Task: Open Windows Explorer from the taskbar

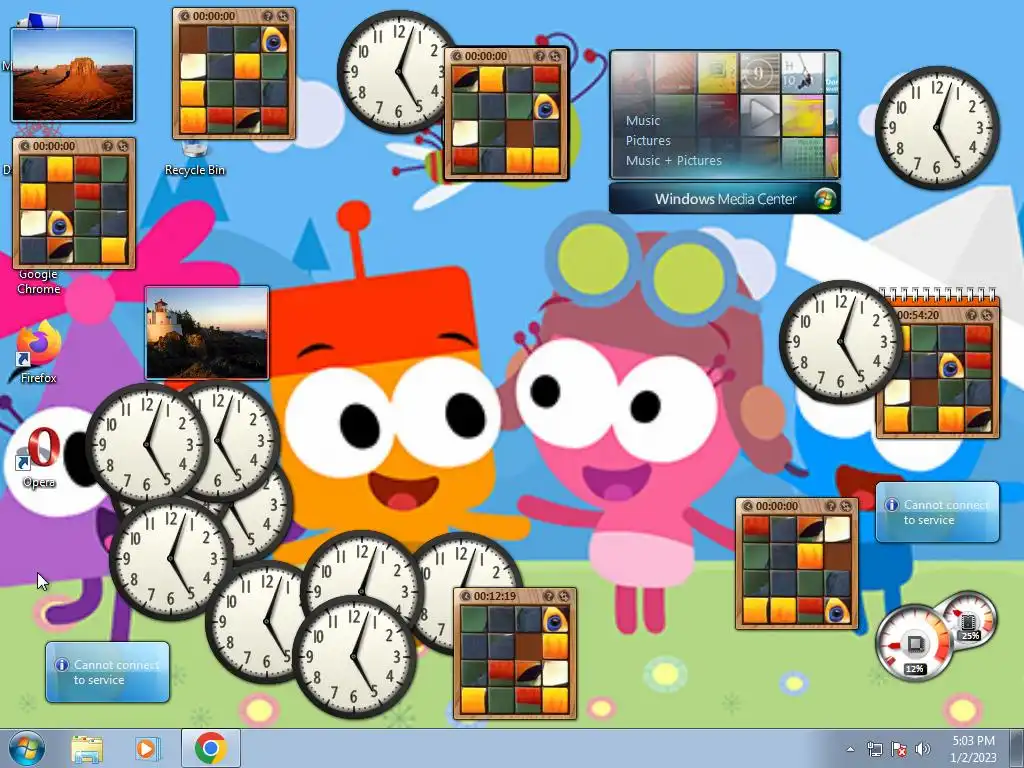Action: [87, 749]
